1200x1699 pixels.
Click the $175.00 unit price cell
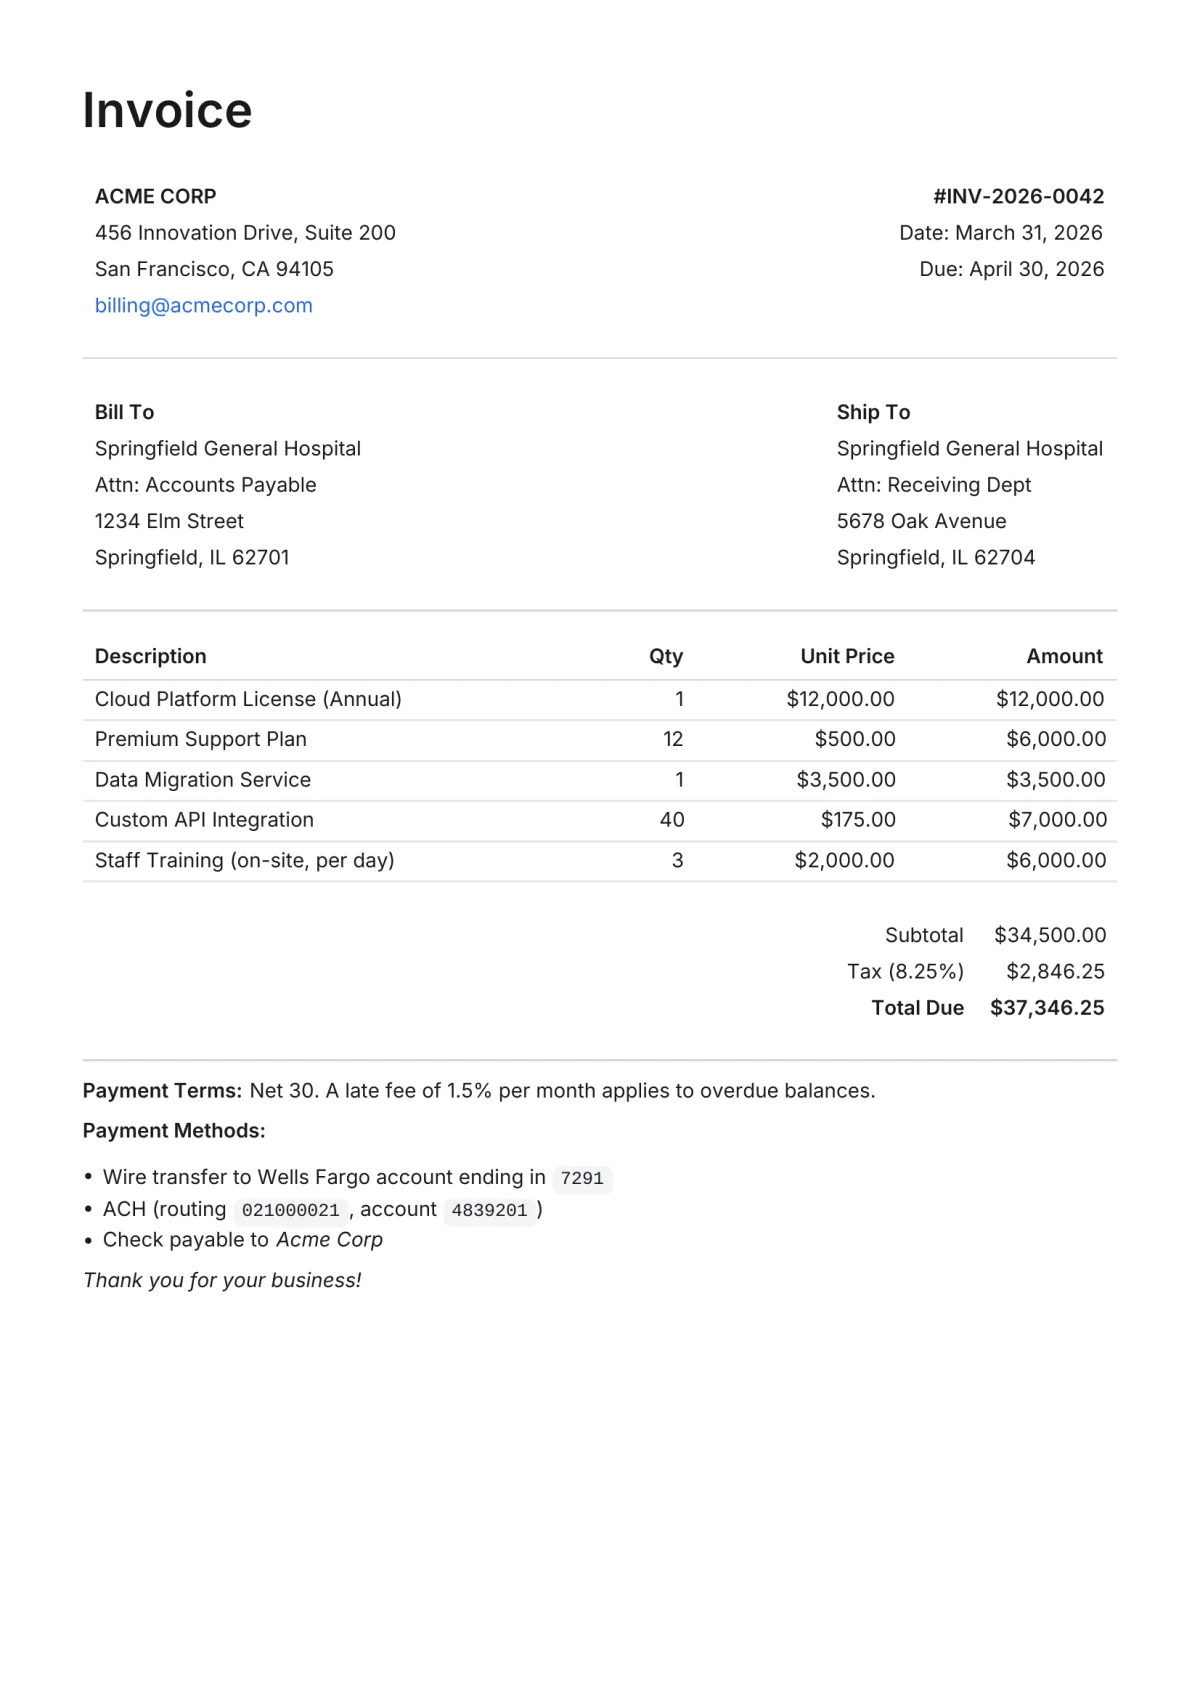(858, 820)
